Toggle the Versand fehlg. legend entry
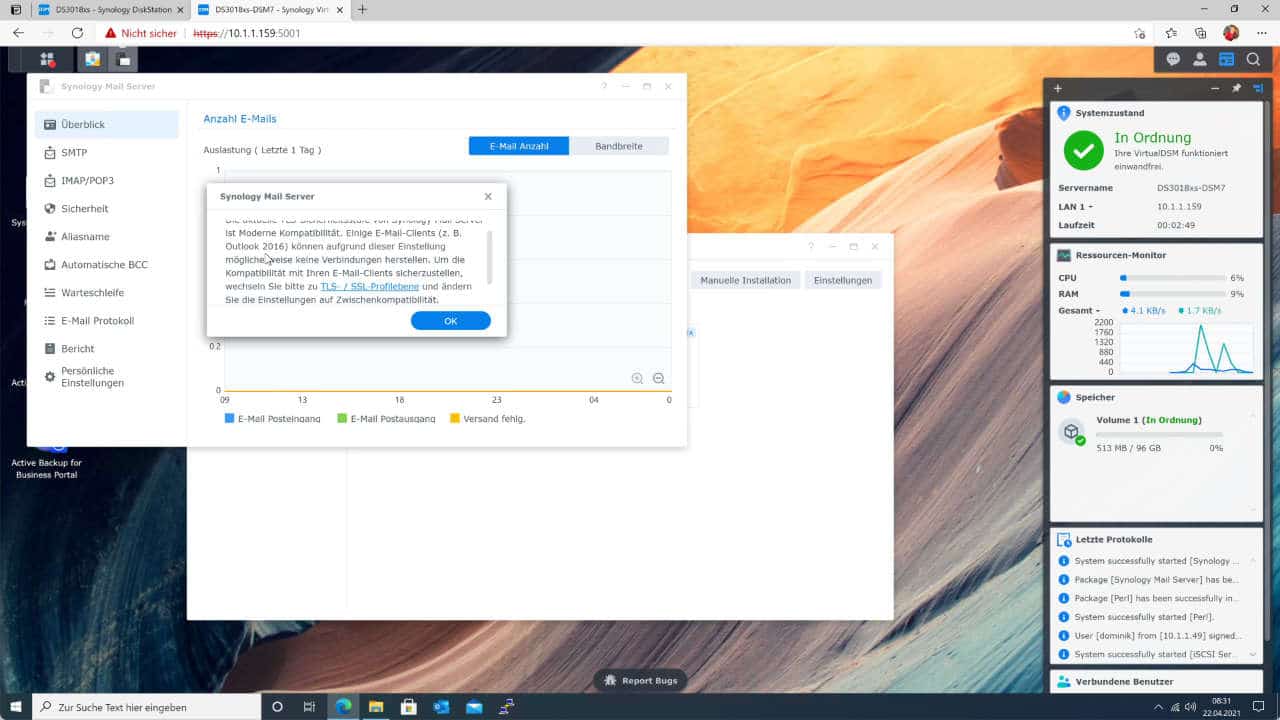The width and height of the screenshot is (1280, 720). click(487, 418)
